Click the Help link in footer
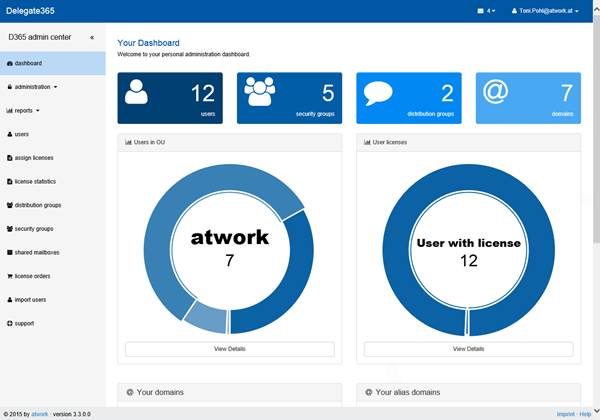The image size is (600, 420). 585,413
